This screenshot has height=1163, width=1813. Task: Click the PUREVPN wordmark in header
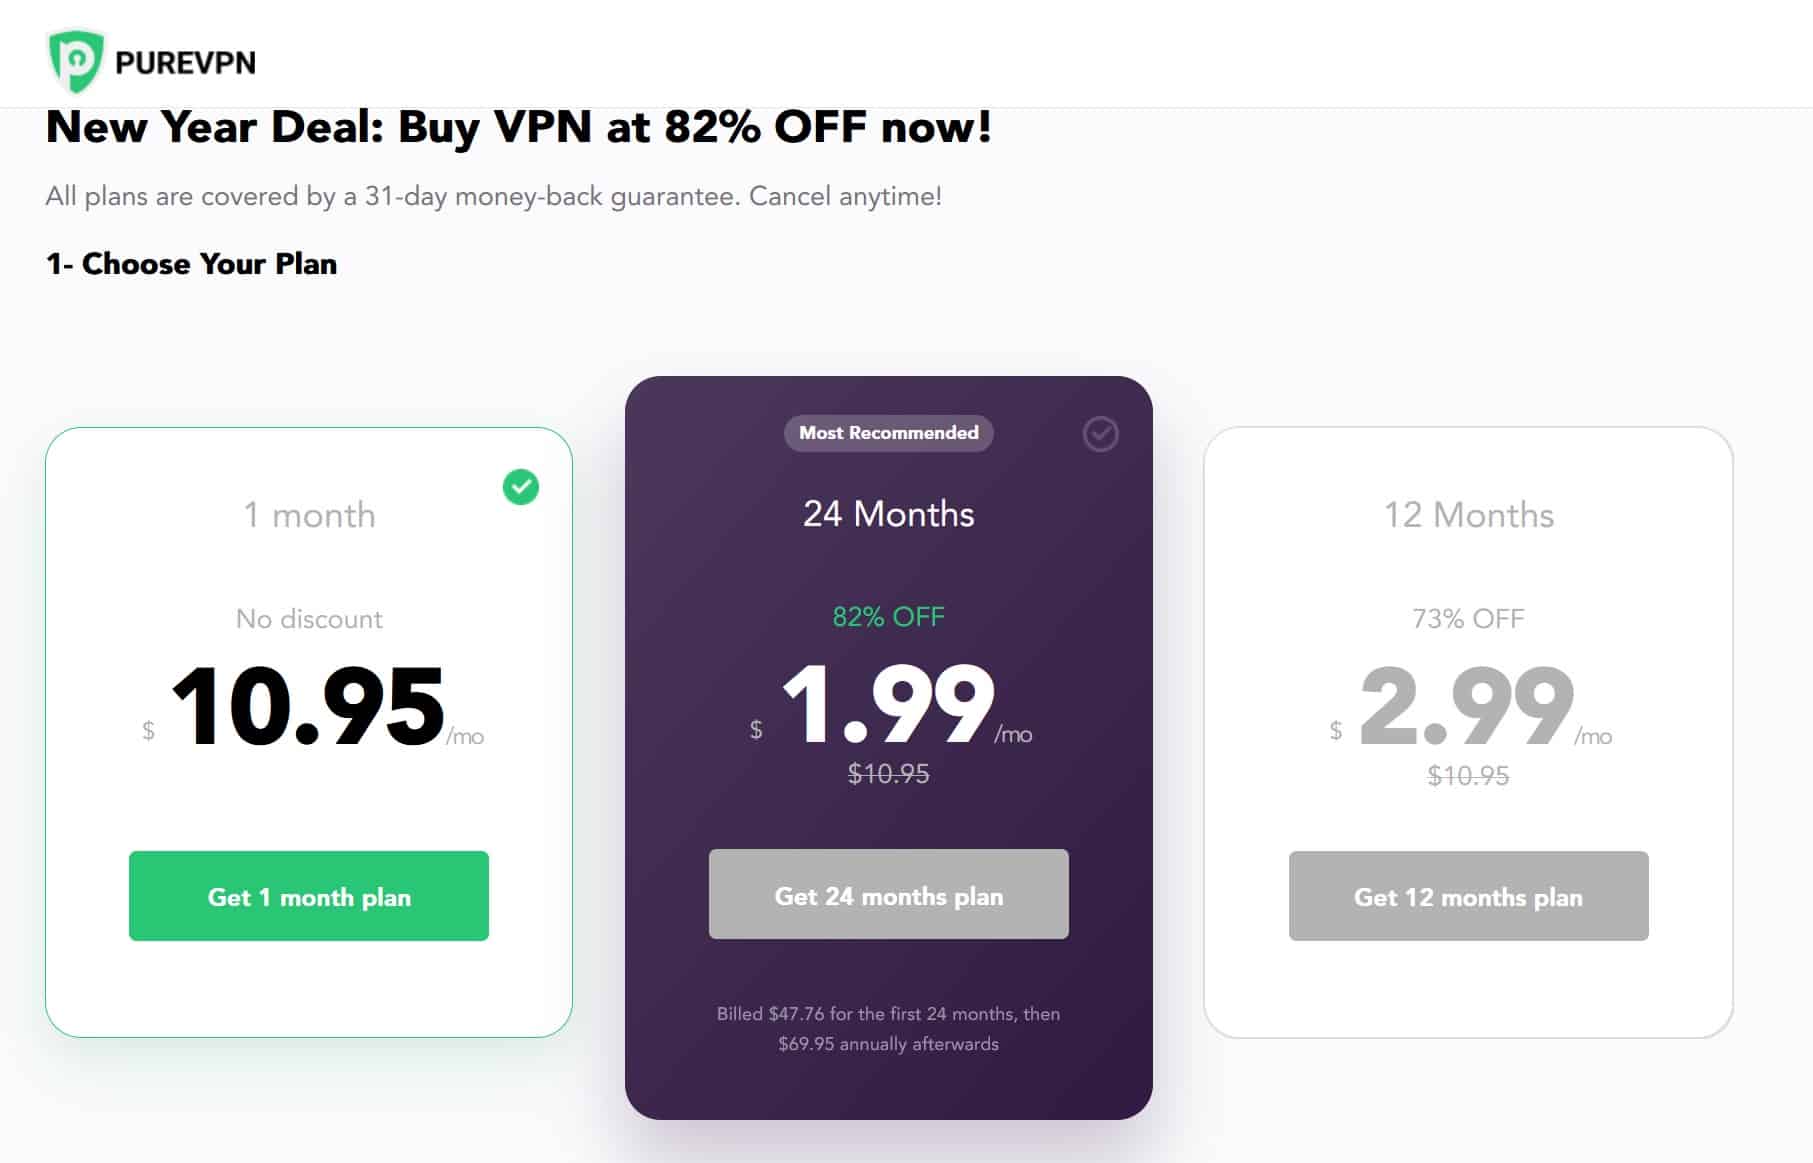tap(185, 63)
